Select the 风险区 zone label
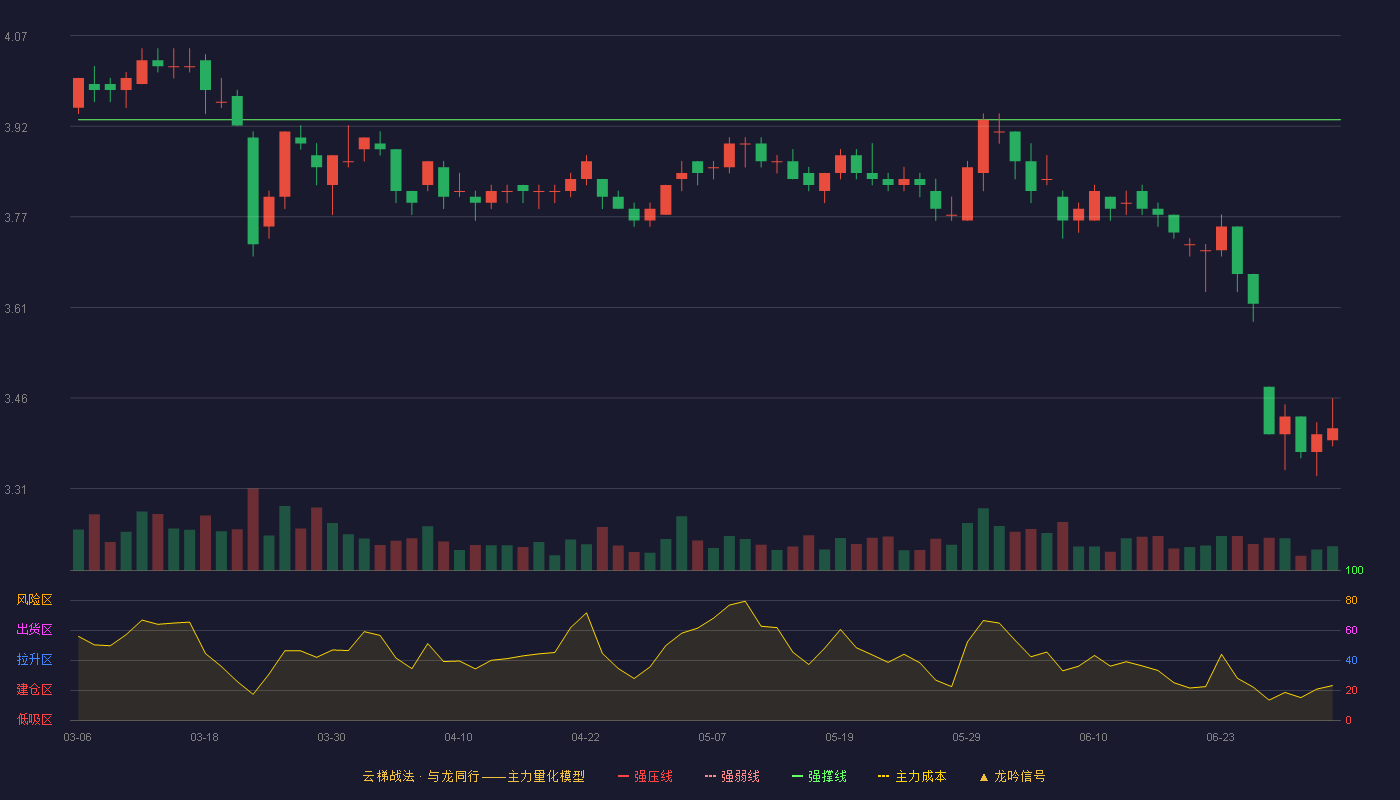This screenshot has height=800, width=1400. [34, 600]
